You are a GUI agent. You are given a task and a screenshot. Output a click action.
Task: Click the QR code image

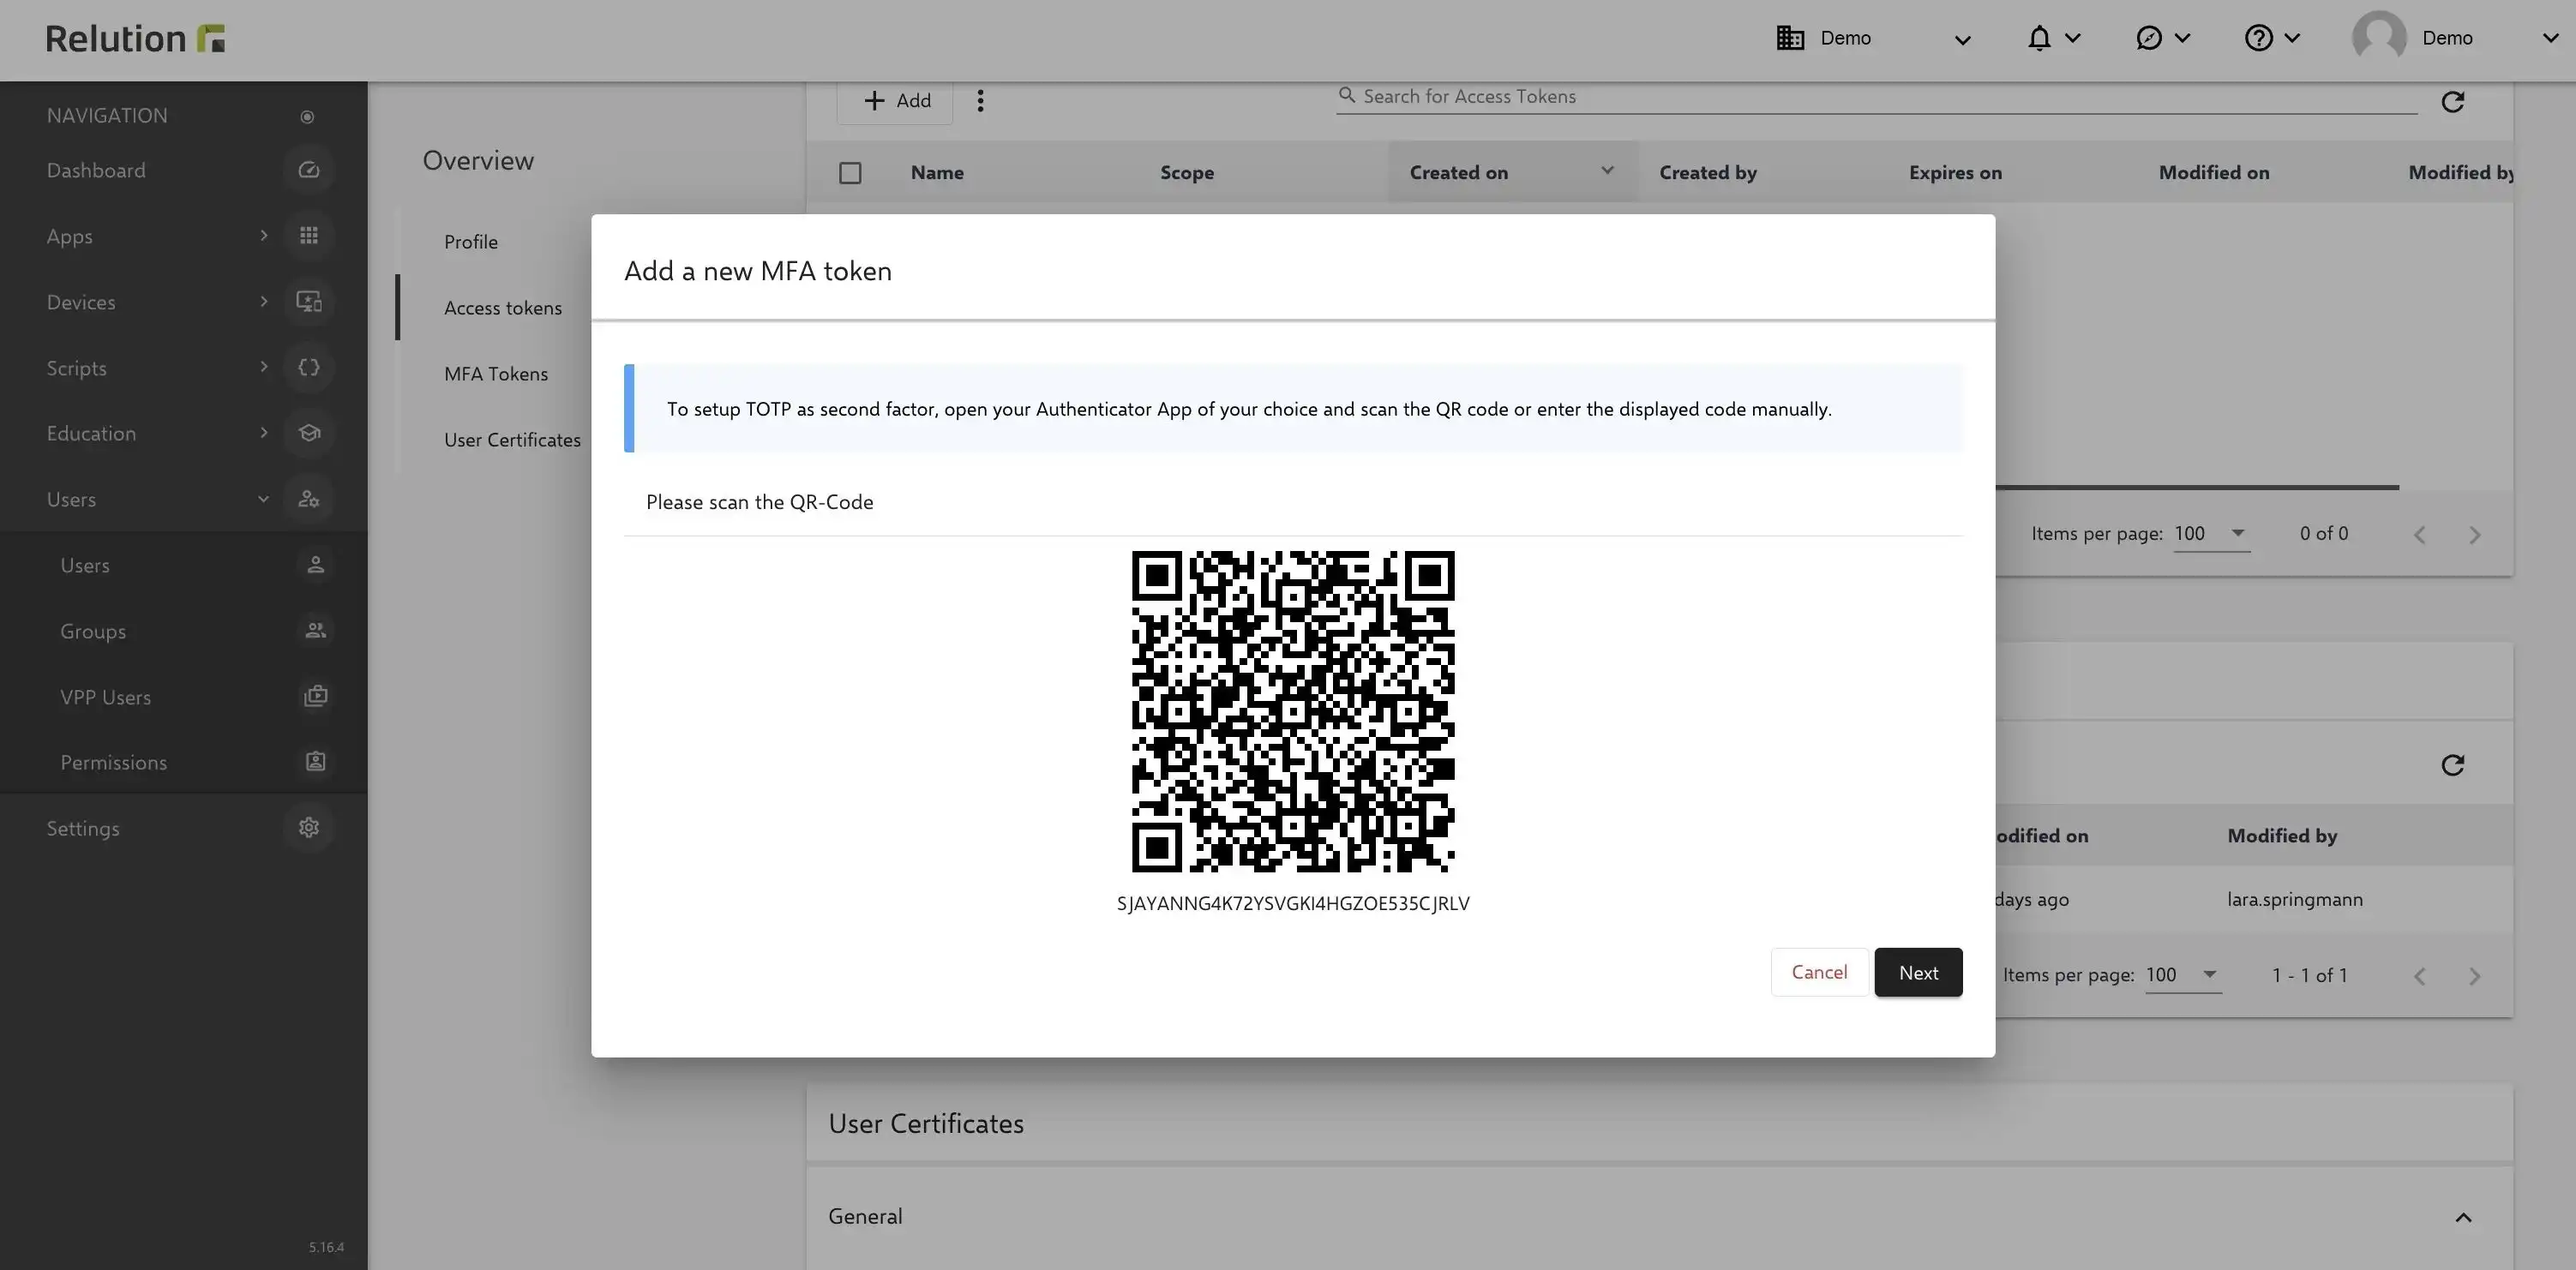[1293, 711]
